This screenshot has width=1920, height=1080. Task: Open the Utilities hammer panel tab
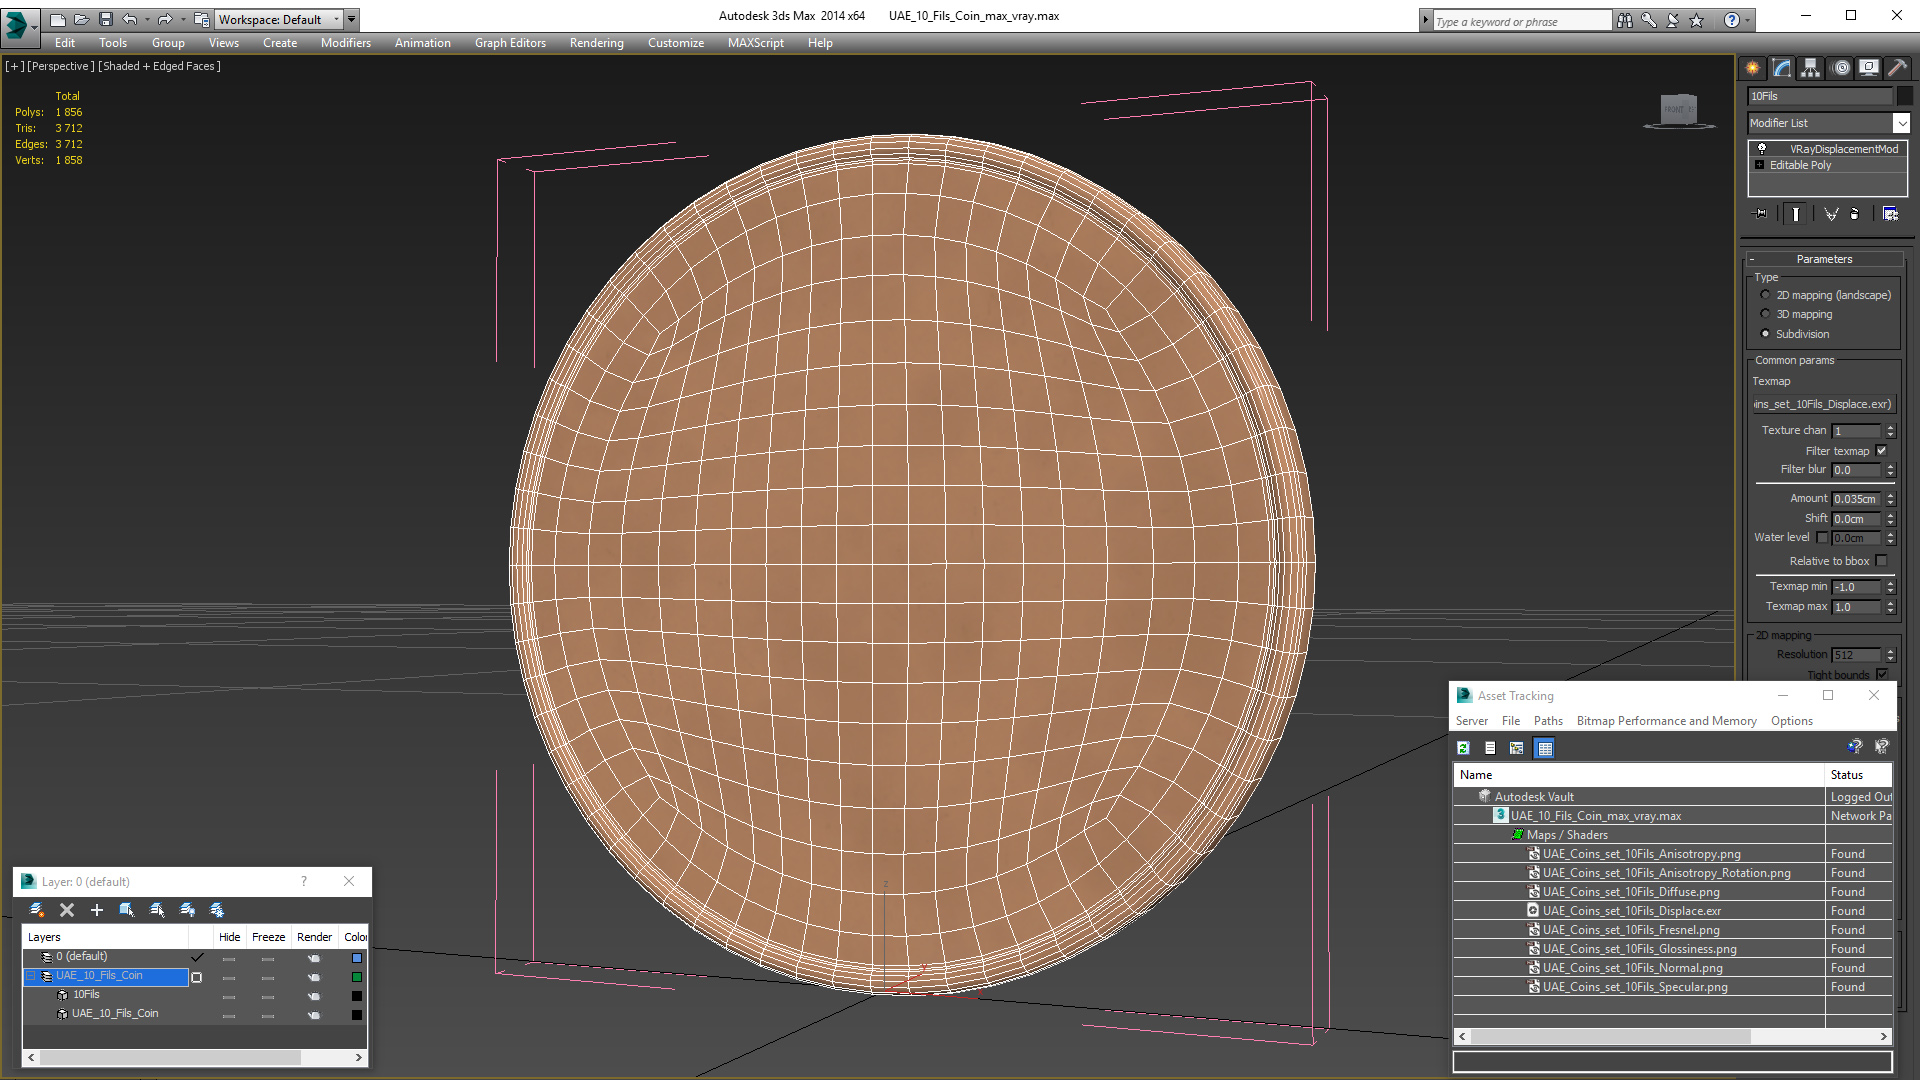(x=1896, y=68)
